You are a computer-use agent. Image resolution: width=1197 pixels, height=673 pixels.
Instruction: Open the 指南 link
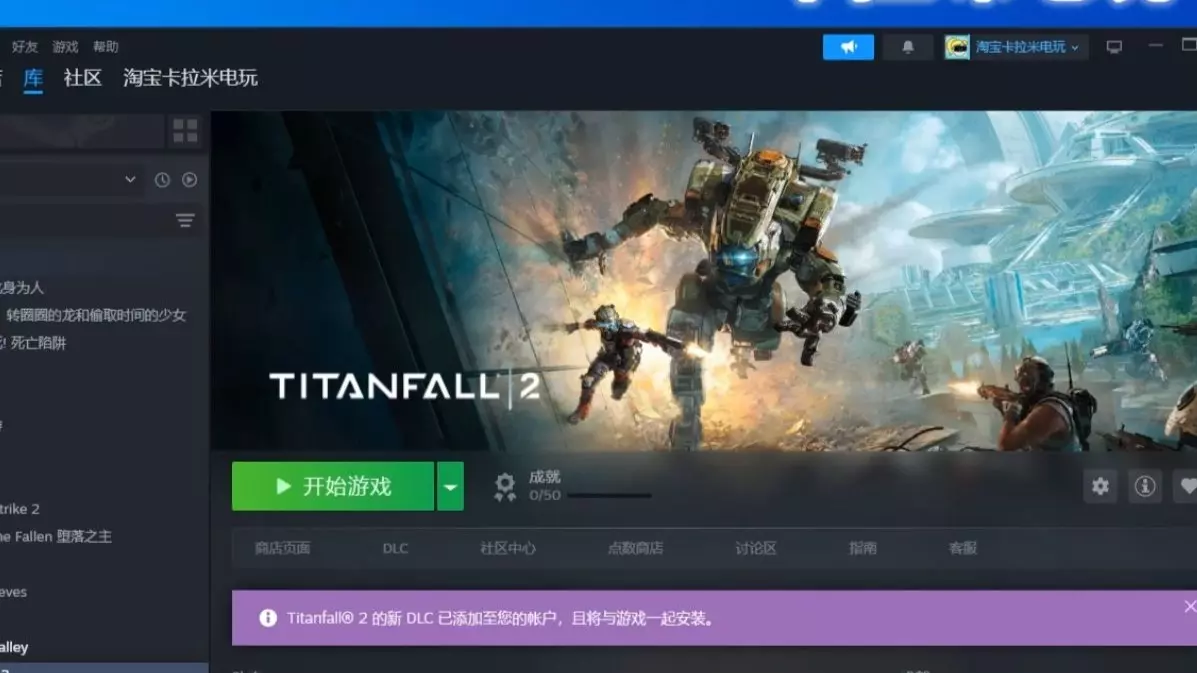click(863, 548)
